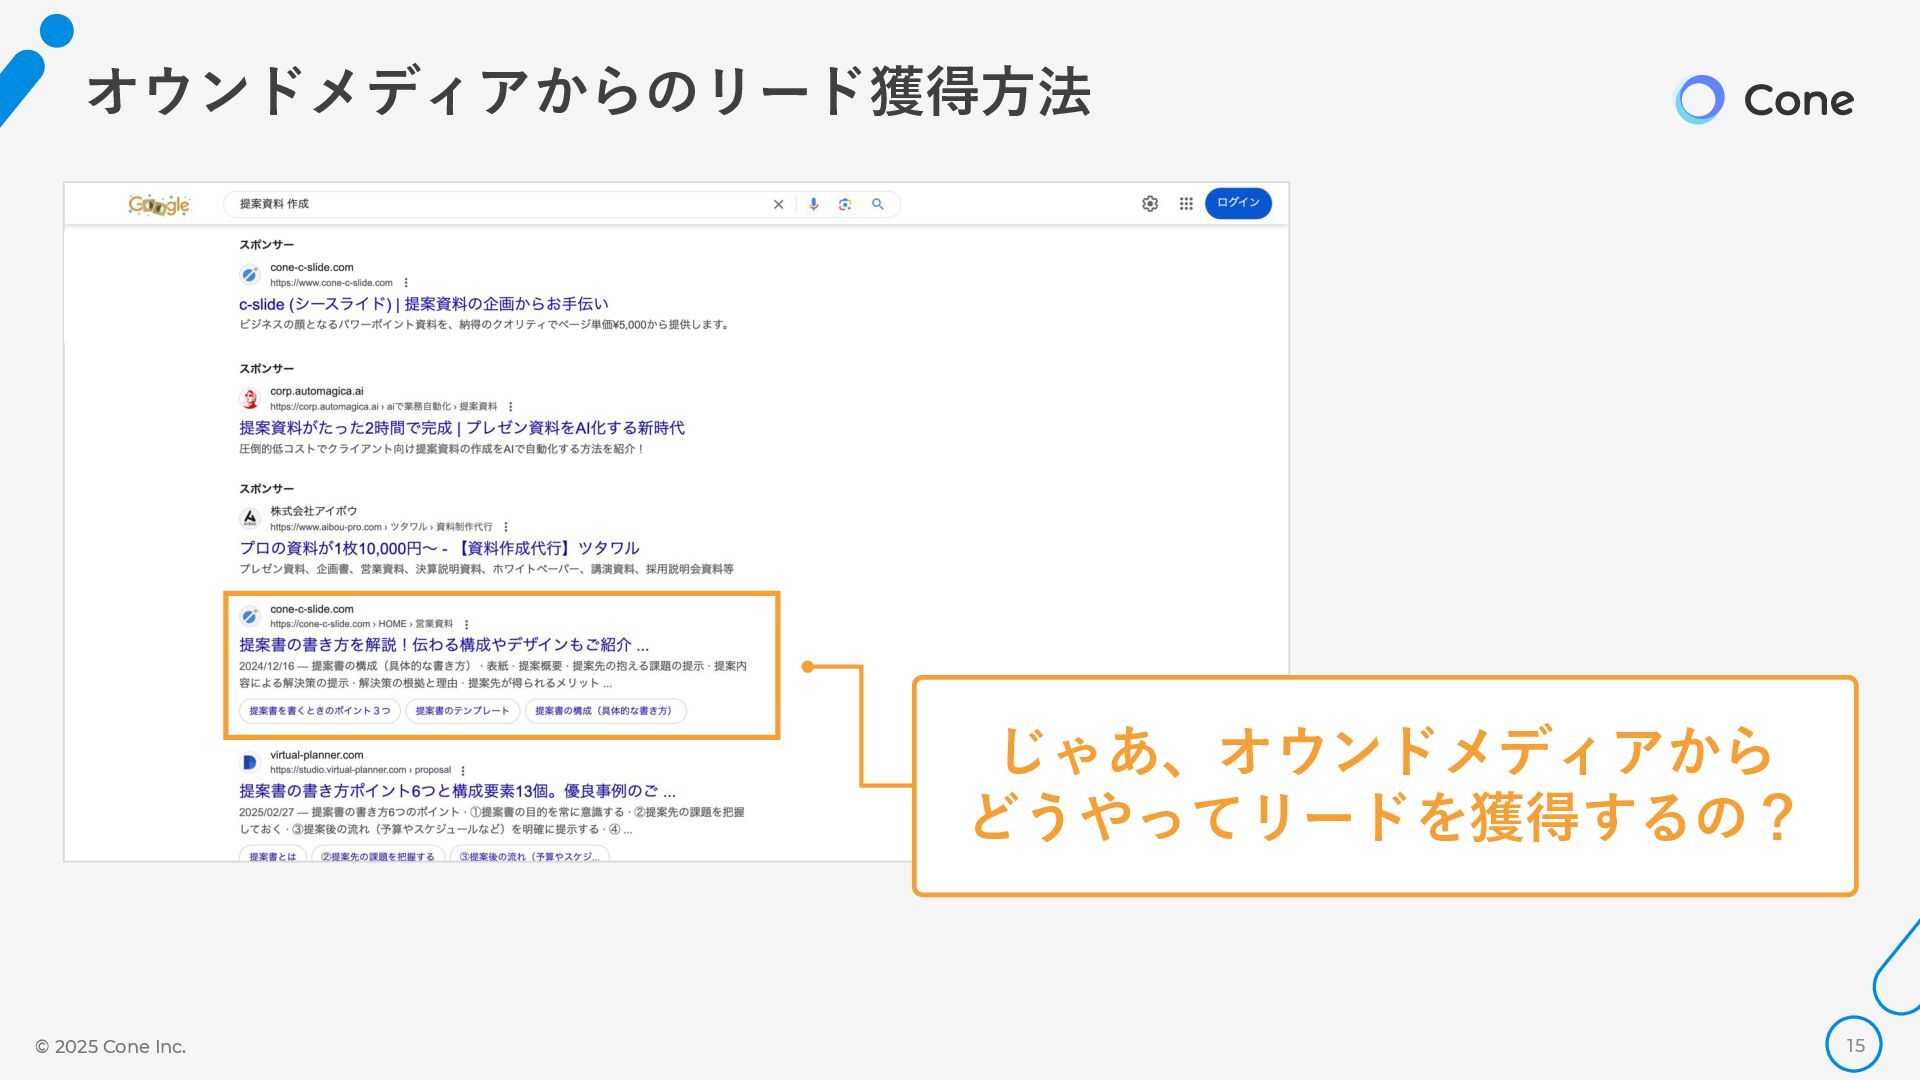1920x1080 pixels.
Task: Click the magnifying glass search icon
Action: pos(878,205)
